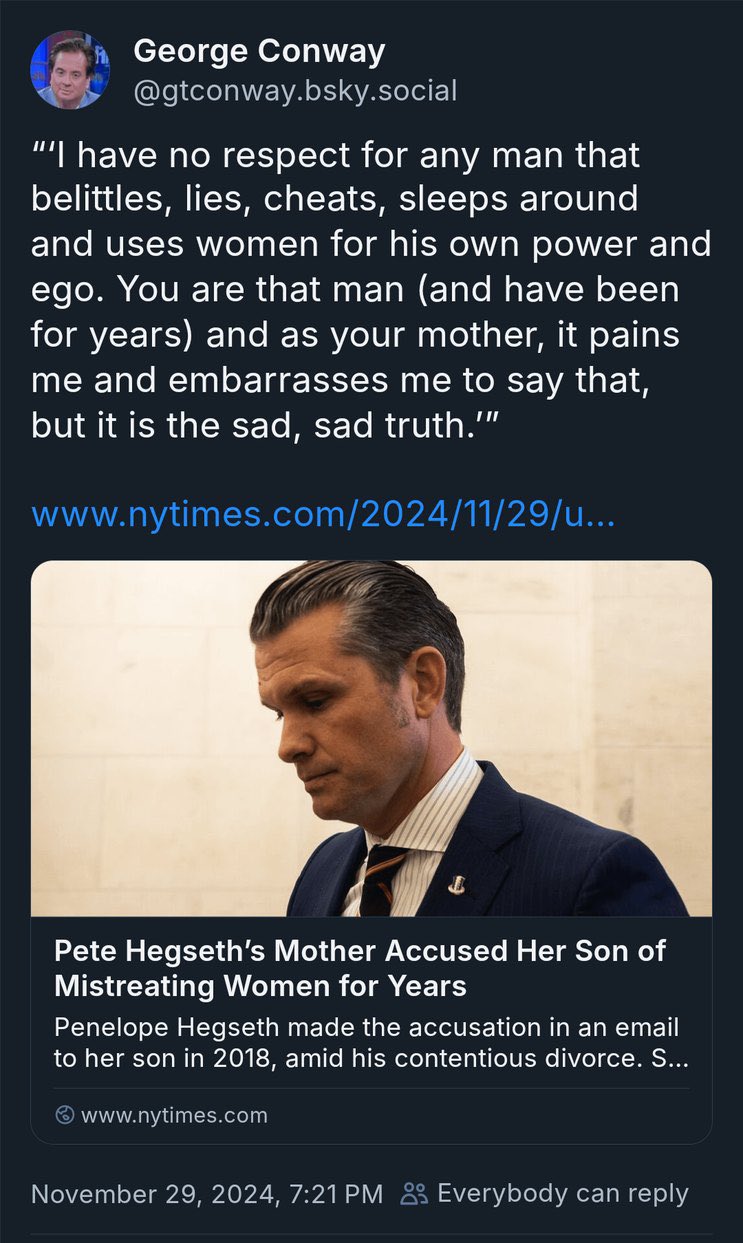This screenshot has width=743, height=1243.
Task: Click the Everybody can reply label
Action: tap(563, 1193)
